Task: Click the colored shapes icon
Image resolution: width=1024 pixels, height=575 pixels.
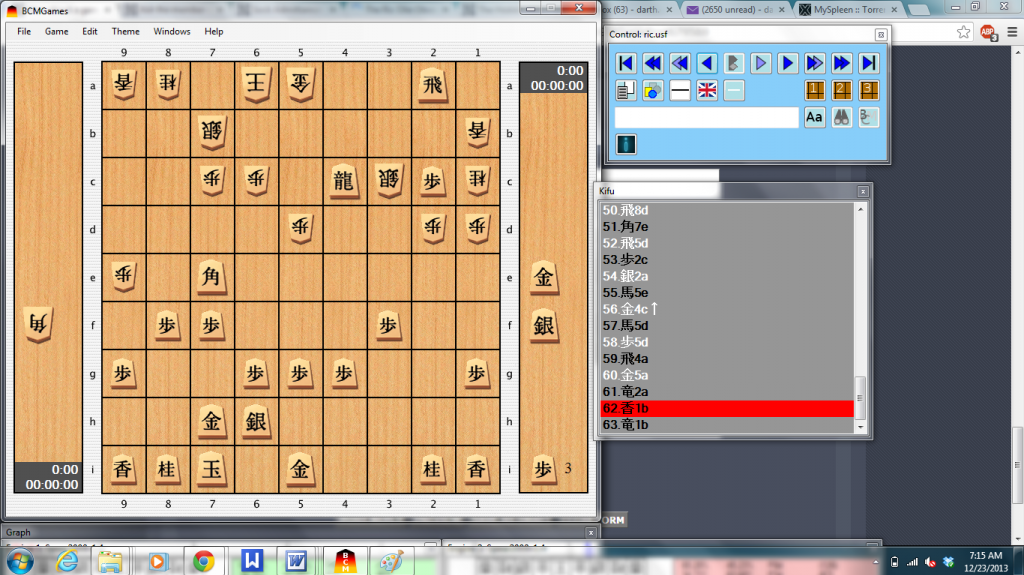Action: pos(652,90)
